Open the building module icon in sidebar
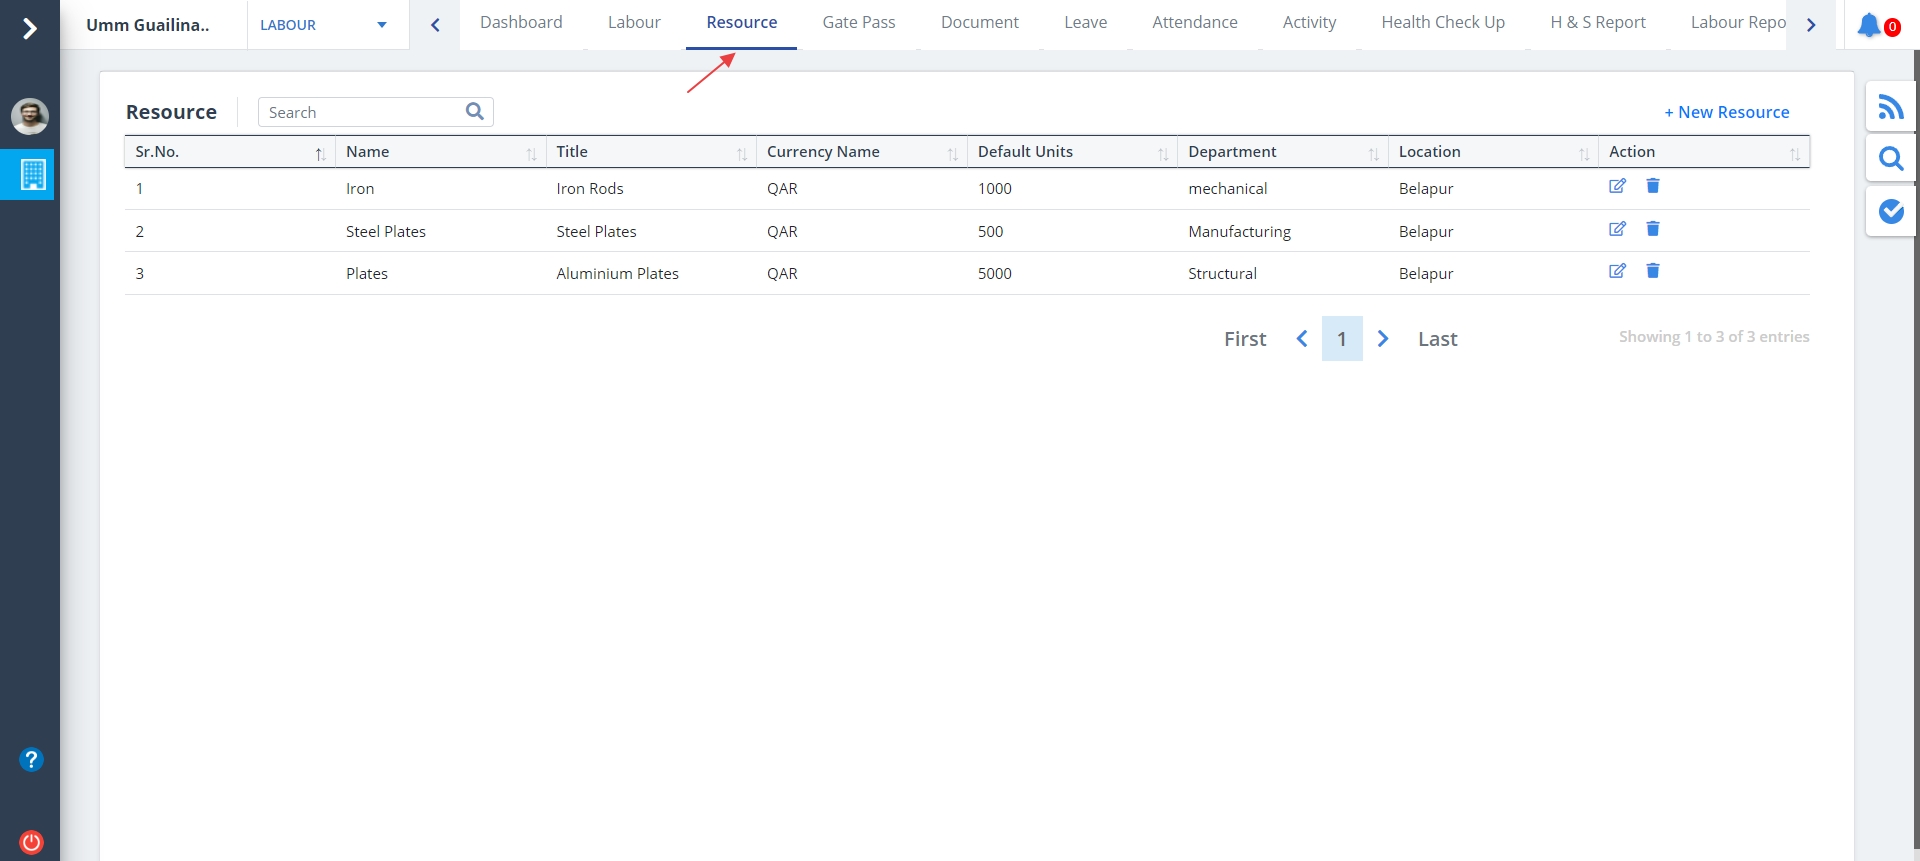 point(32,175)
